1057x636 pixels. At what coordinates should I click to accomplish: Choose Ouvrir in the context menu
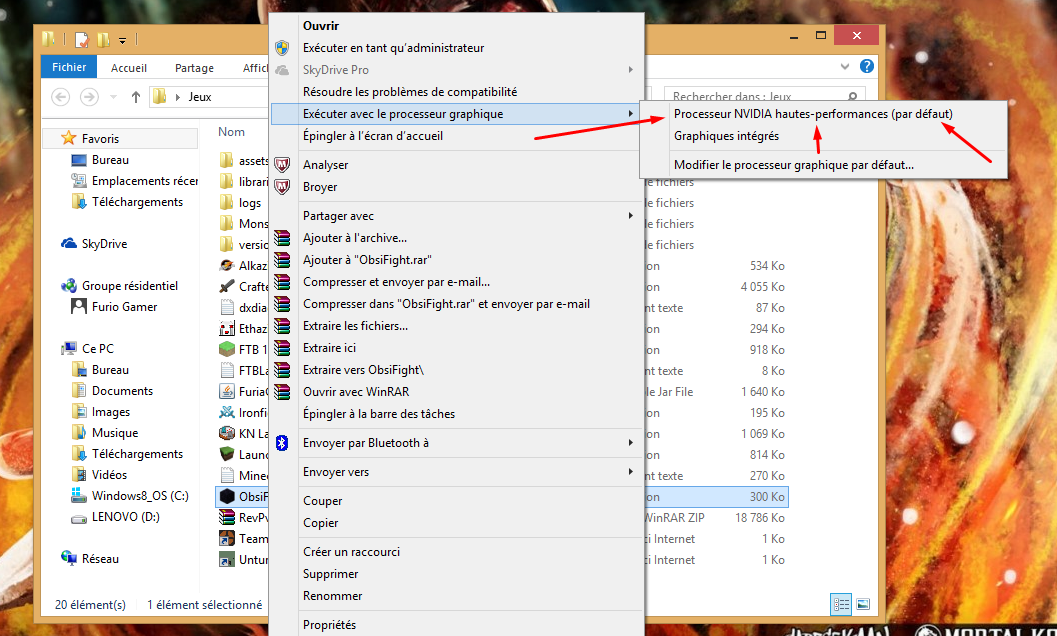[321, 26]
